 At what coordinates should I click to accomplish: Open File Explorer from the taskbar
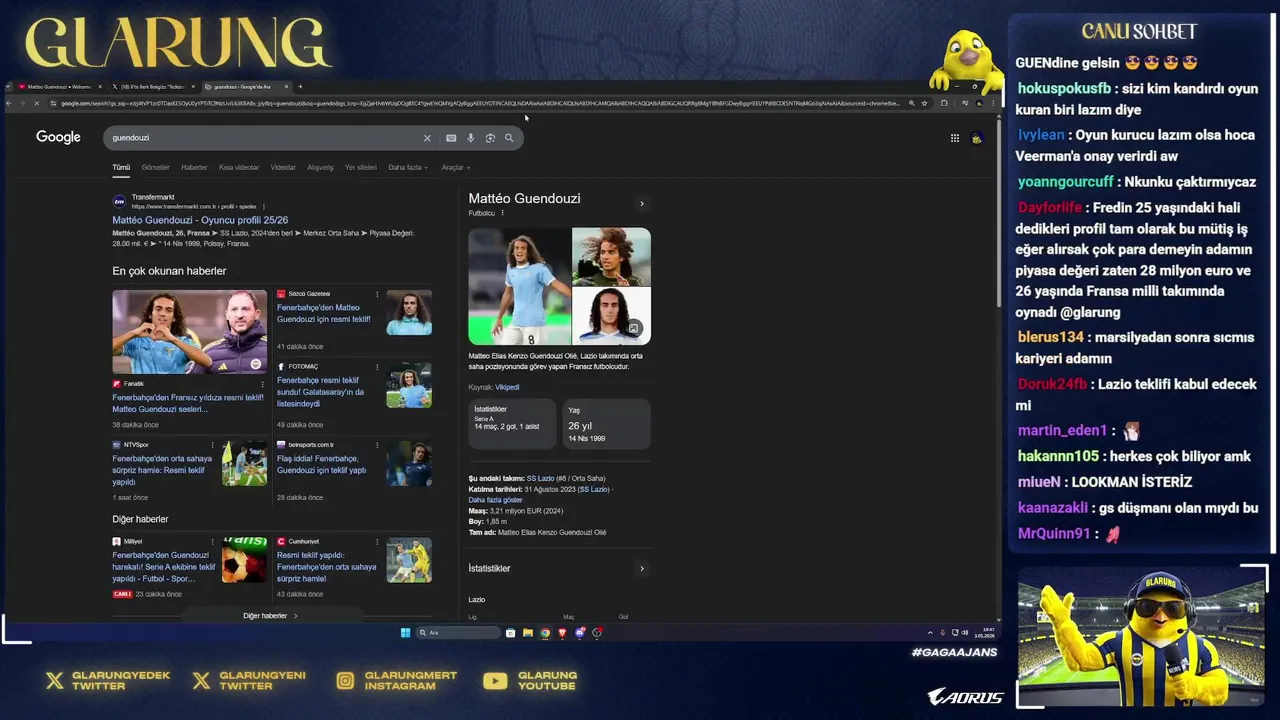coord(528,633)
